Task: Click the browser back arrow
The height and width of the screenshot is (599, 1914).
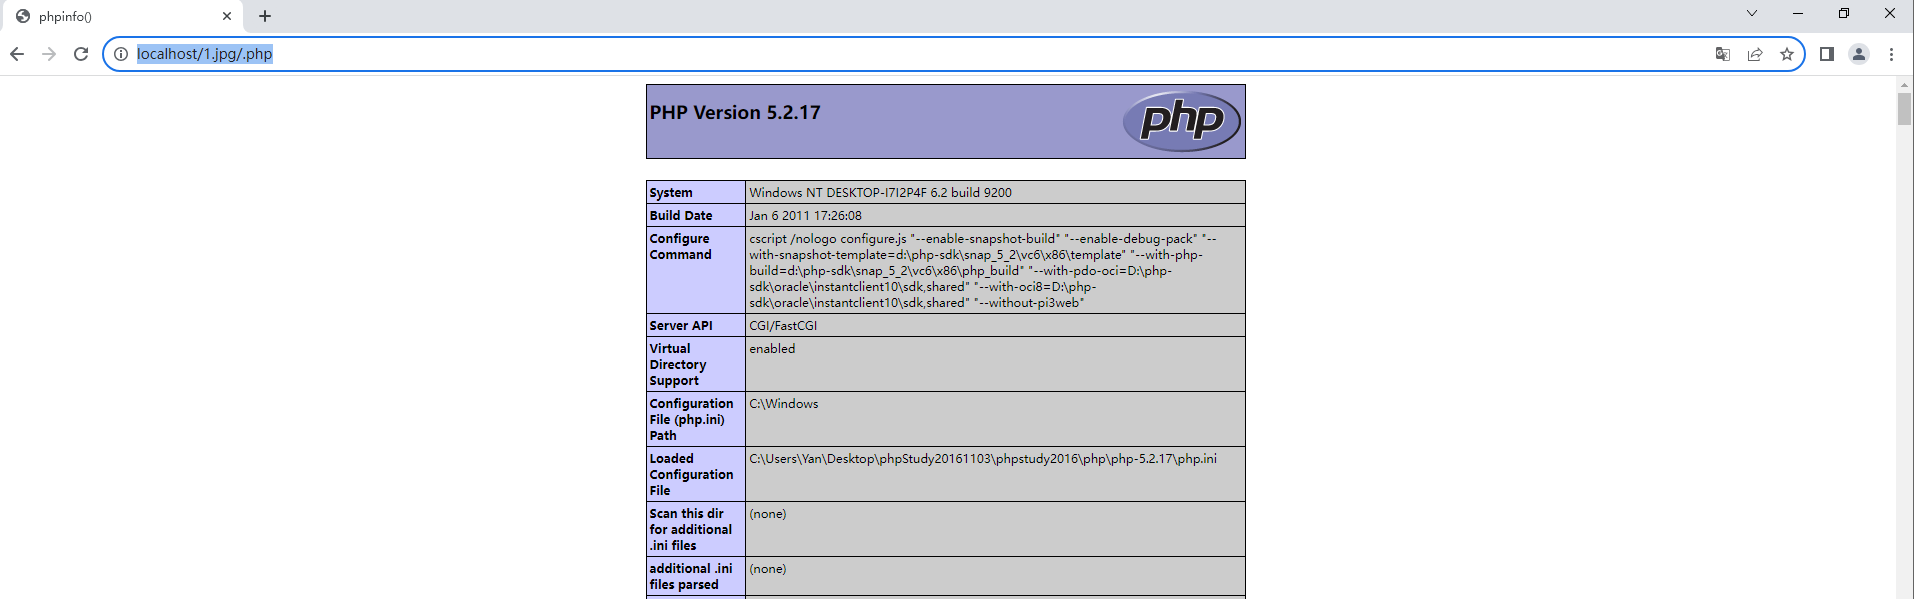Action: click(x=17, y=54)
